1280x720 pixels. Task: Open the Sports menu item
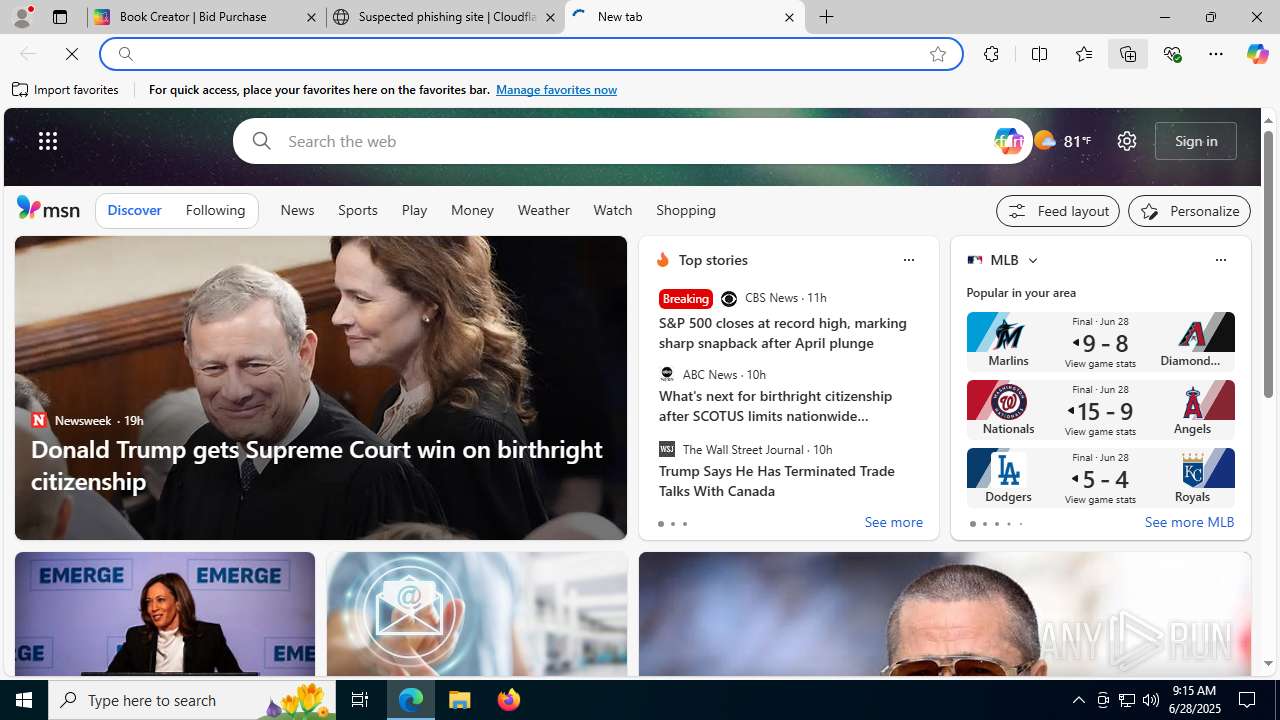(x=357, y=210)
